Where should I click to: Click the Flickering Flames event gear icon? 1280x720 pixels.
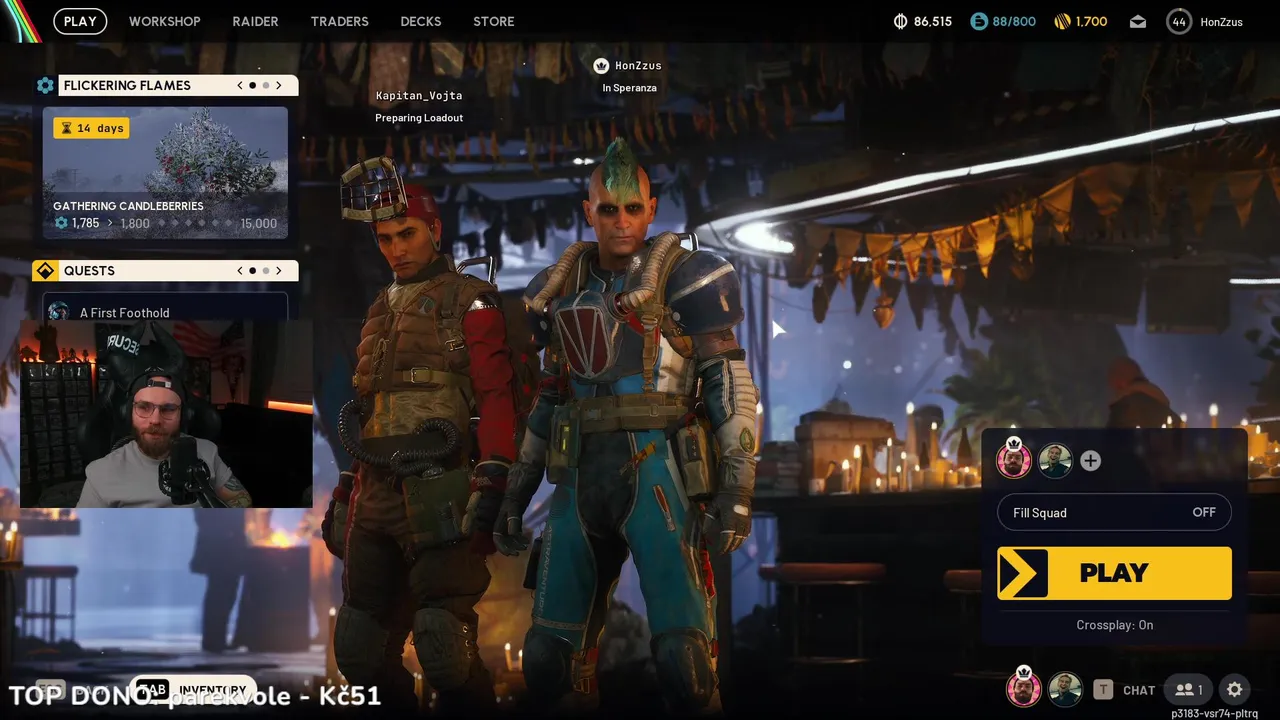pyautogui.click(x=45, y=86)
